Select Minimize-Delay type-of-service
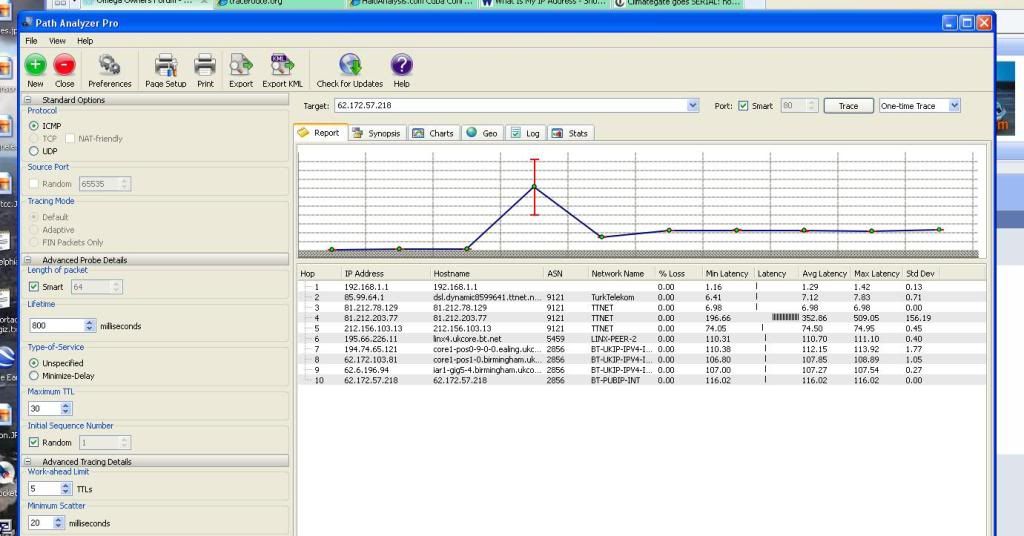 [x=34, y=376]
